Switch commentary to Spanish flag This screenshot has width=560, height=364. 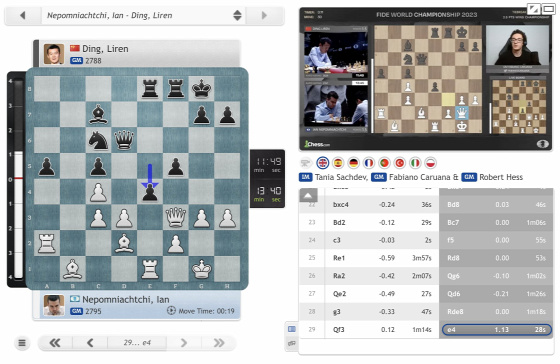[x=338, y=163]
